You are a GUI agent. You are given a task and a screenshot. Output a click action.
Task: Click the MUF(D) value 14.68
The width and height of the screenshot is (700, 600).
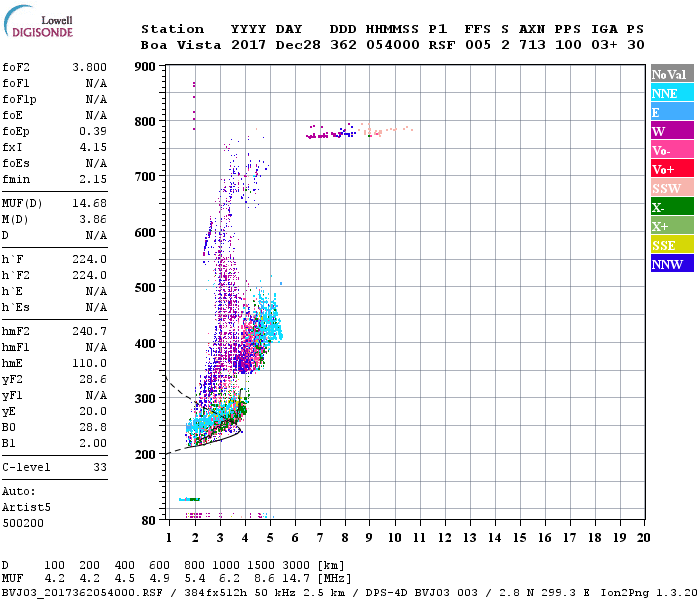pyautogui.click(x=89, y=203)
